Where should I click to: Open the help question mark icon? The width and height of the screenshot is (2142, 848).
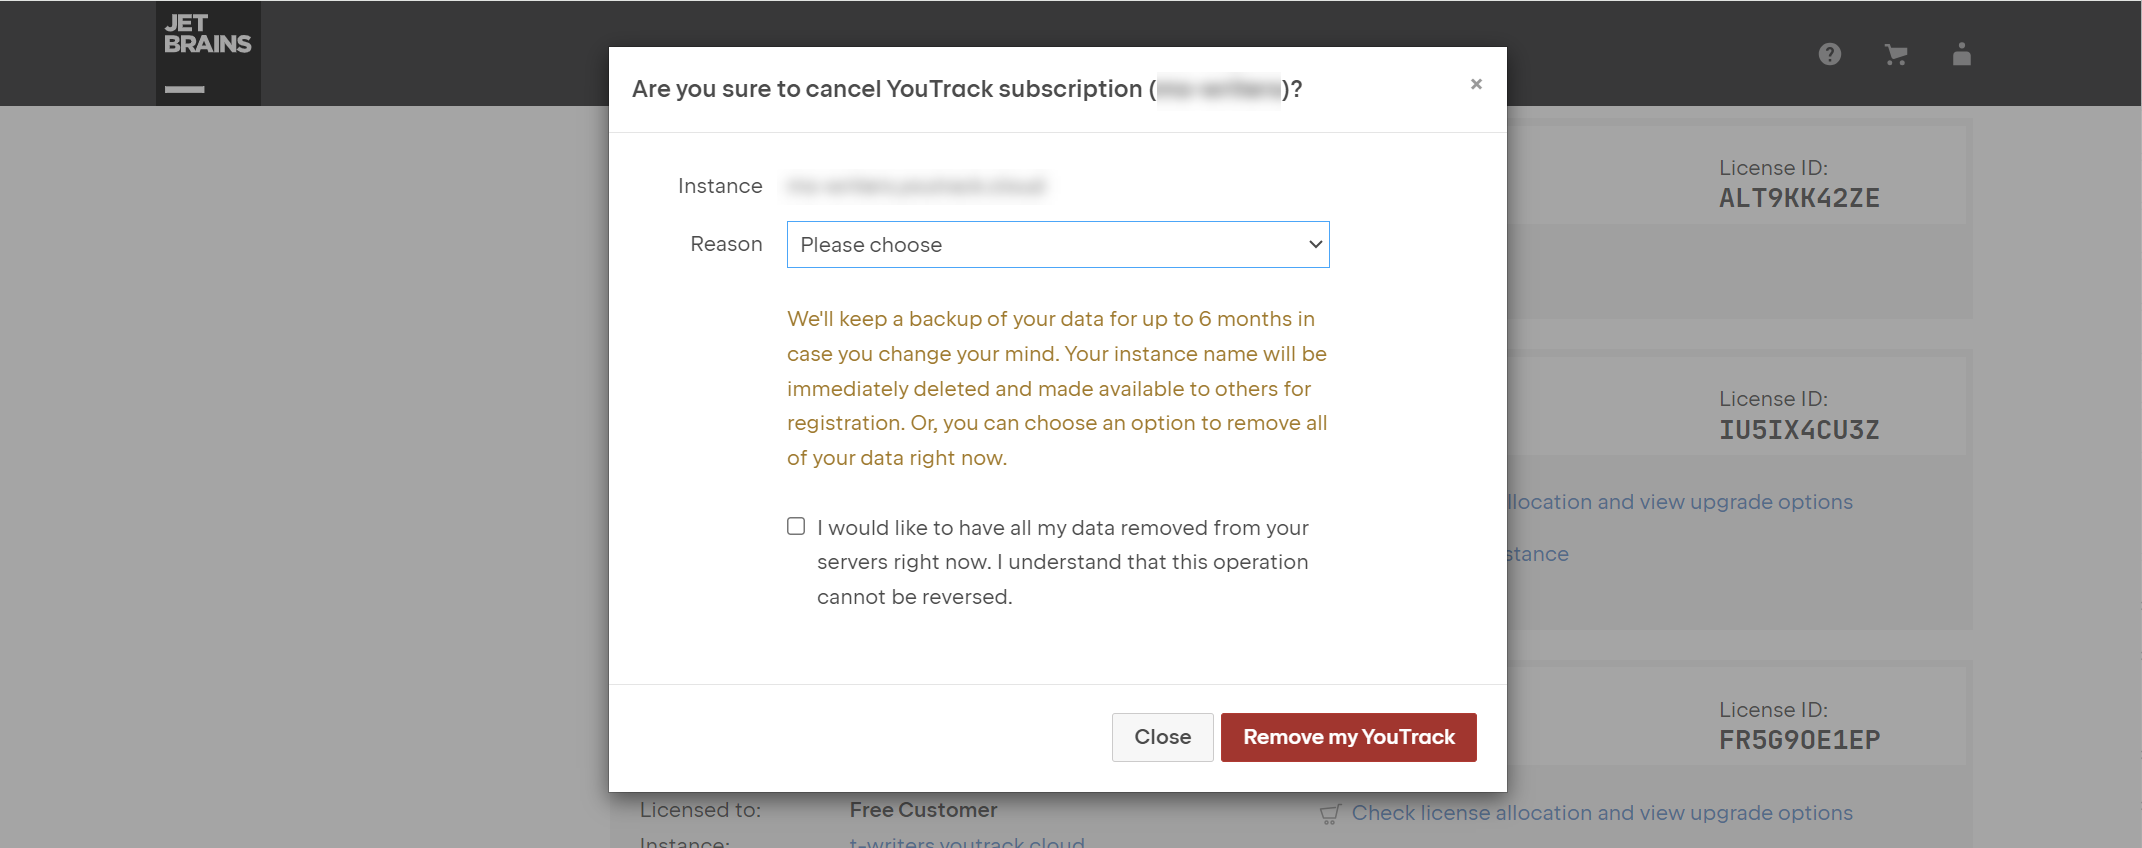coord(1829,54)
